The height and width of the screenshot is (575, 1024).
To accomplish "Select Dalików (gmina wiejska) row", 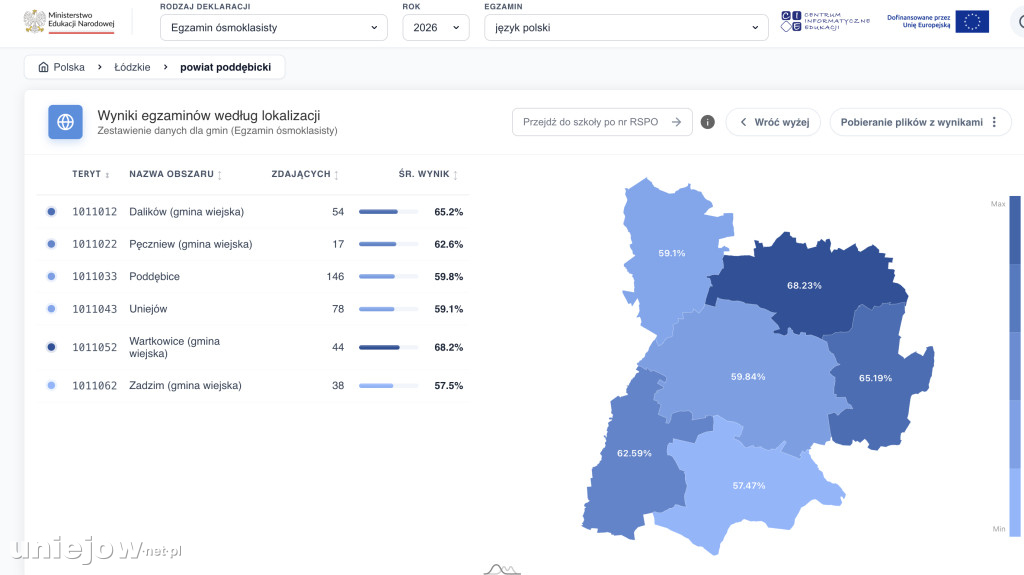I will [x=253, y=212].
